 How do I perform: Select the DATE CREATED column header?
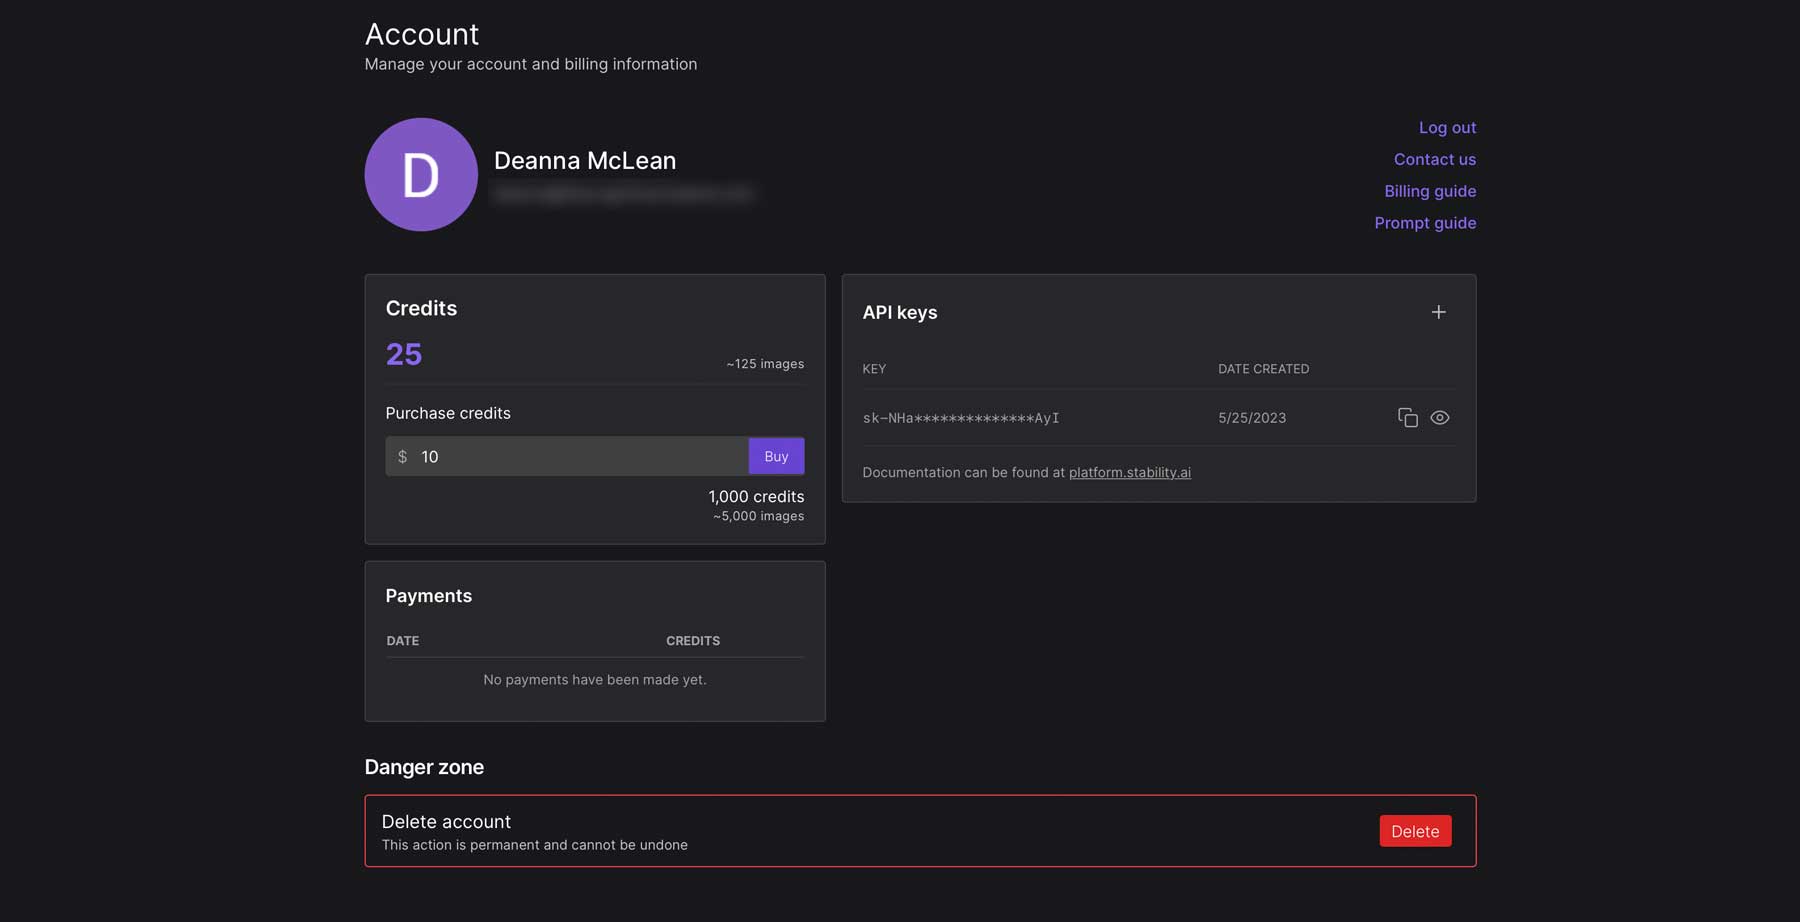1263,368
